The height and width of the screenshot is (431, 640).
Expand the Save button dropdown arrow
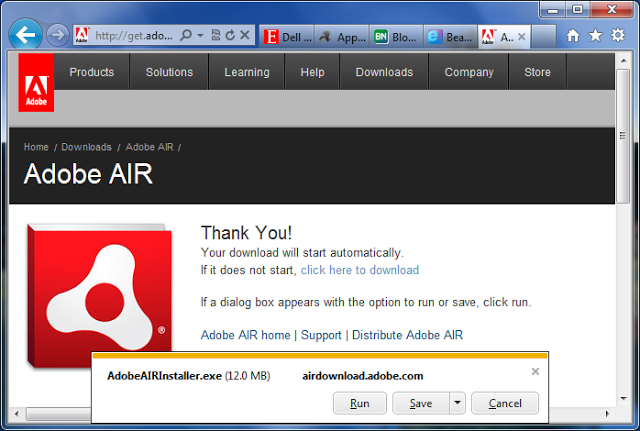[458, 403]
